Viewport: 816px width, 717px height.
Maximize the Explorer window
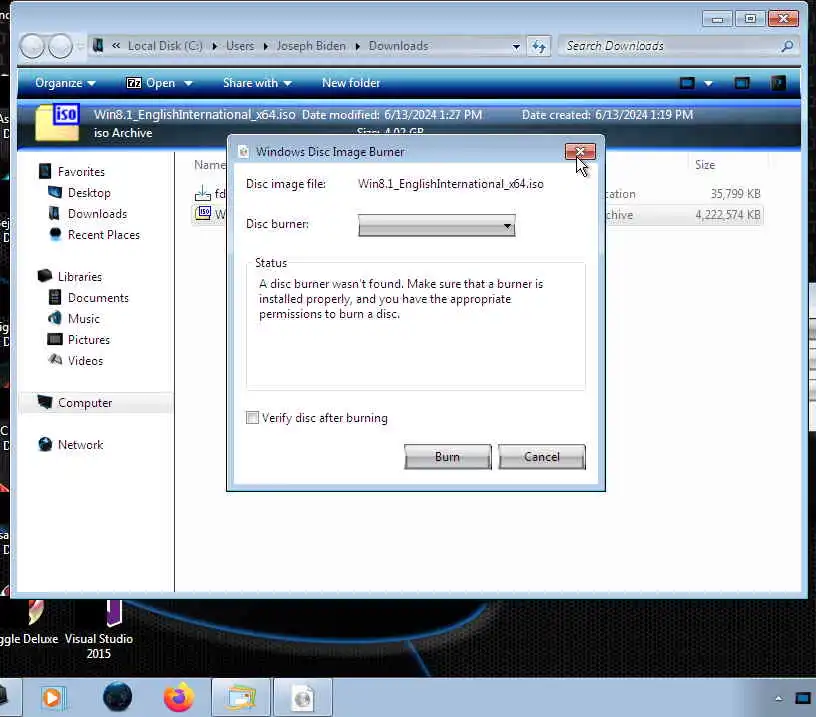click(750, 19)
